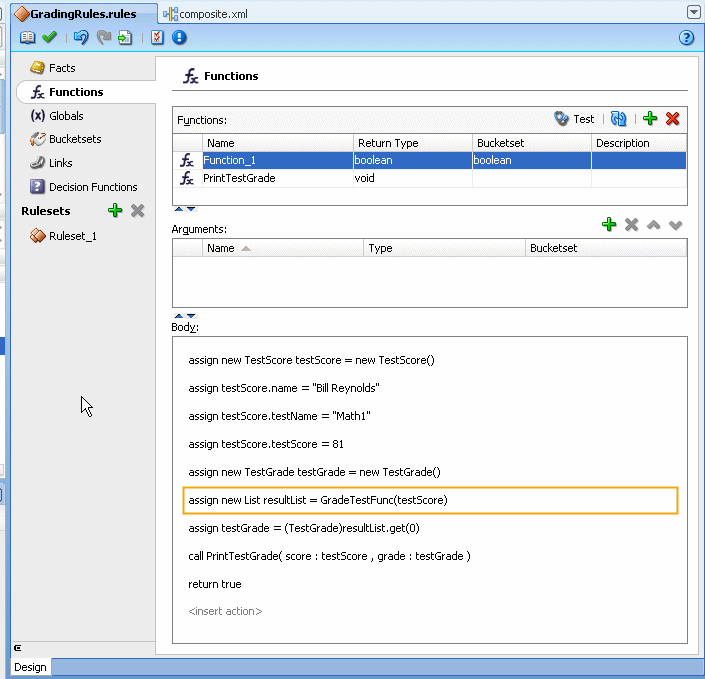Select 'assign new TestGrade testGrade' line
The height and width of the screenshot is (679, 705).
coord(314,472)
